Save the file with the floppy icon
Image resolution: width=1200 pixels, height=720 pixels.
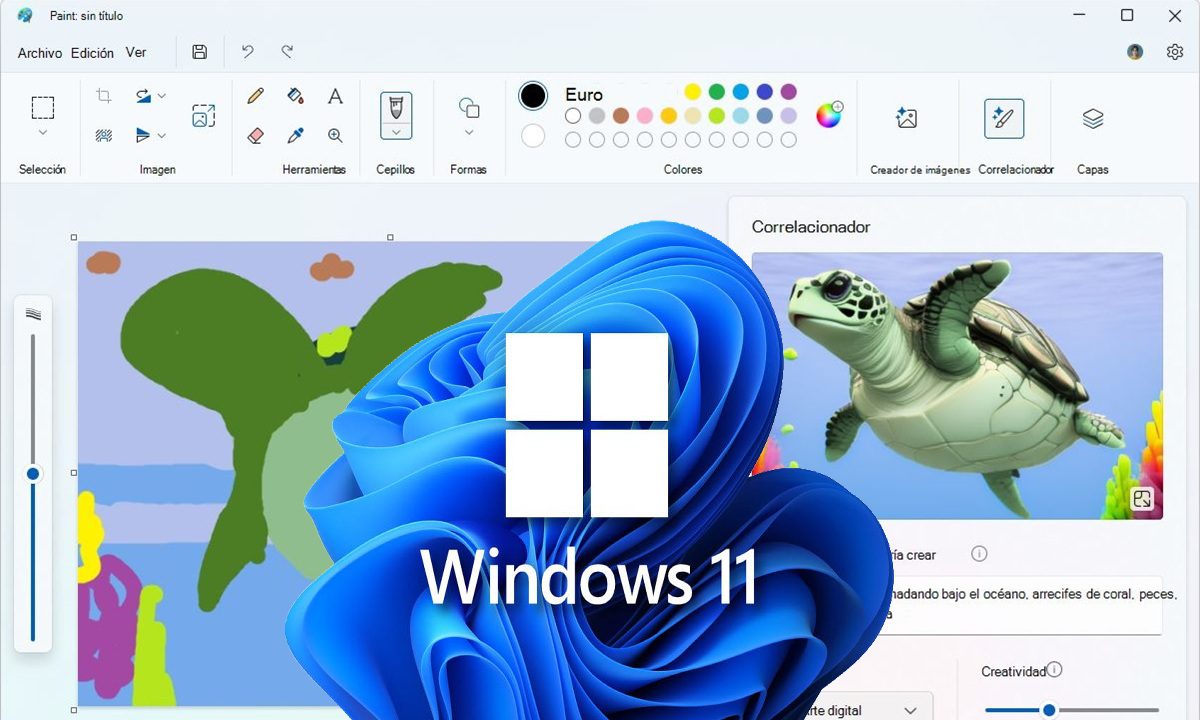(x=200, y=52)
